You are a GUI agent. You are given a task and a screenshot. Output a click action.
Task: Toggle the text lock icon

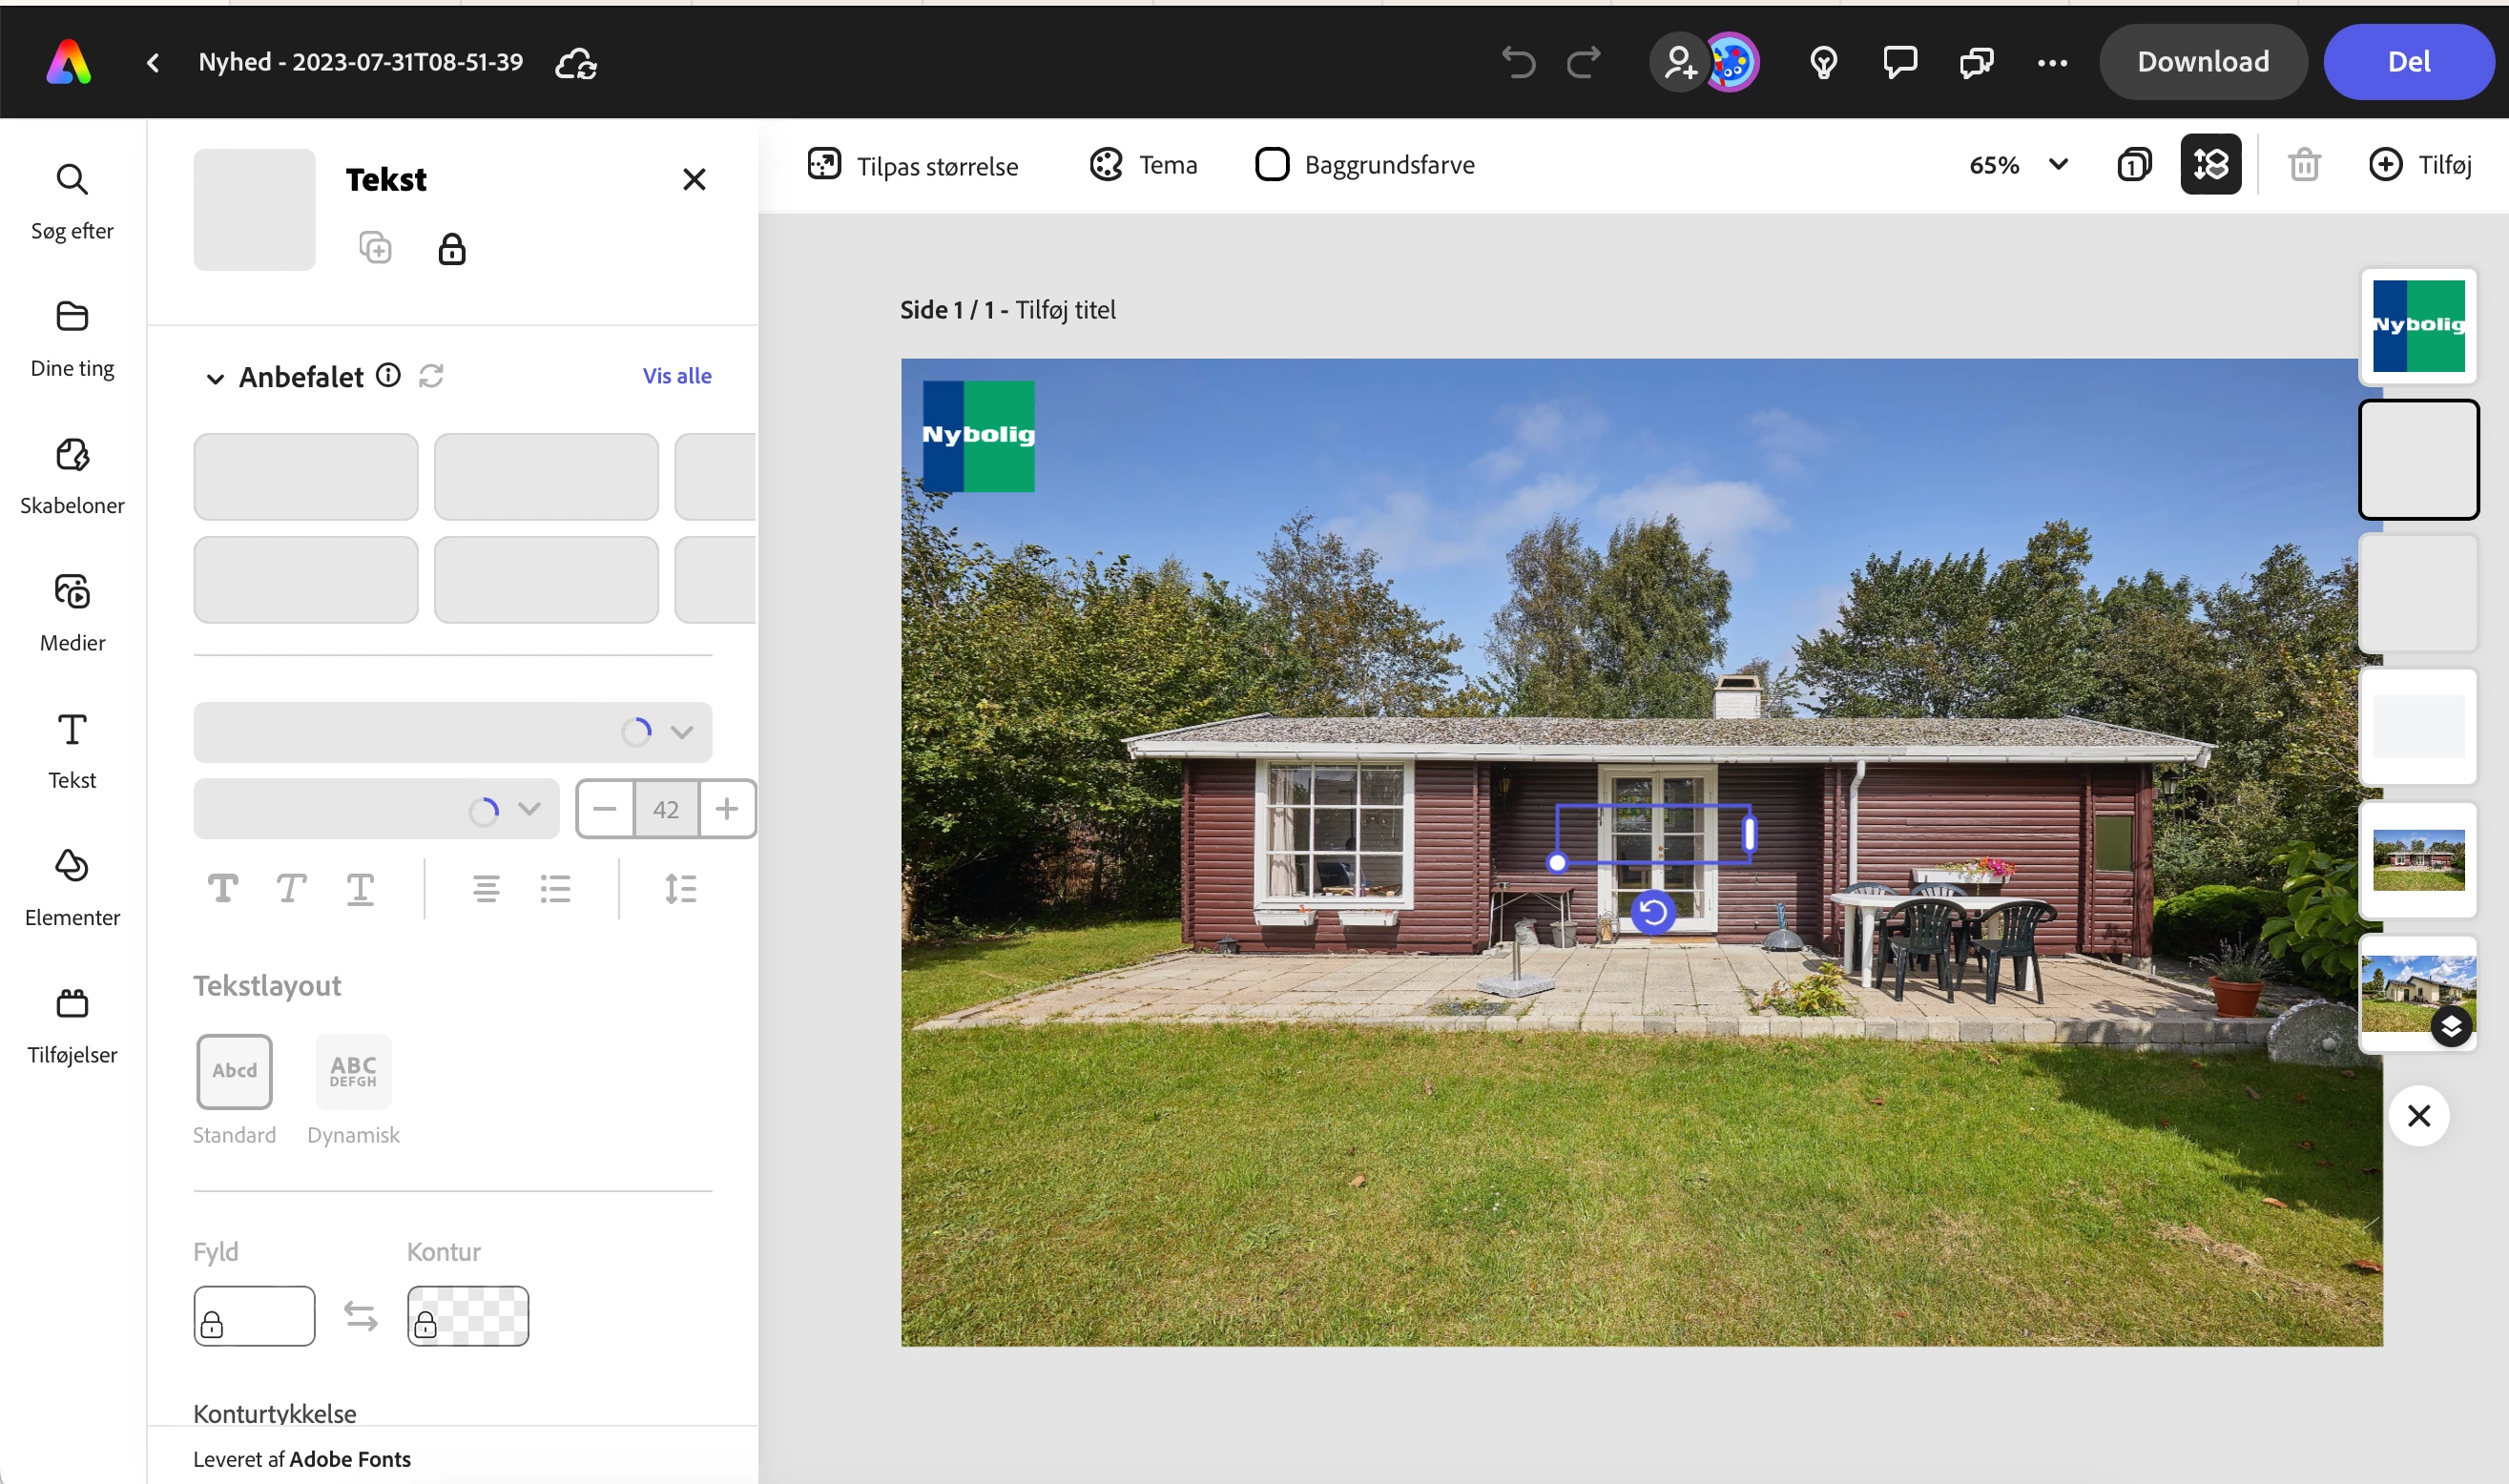click(x=452, y=248)
